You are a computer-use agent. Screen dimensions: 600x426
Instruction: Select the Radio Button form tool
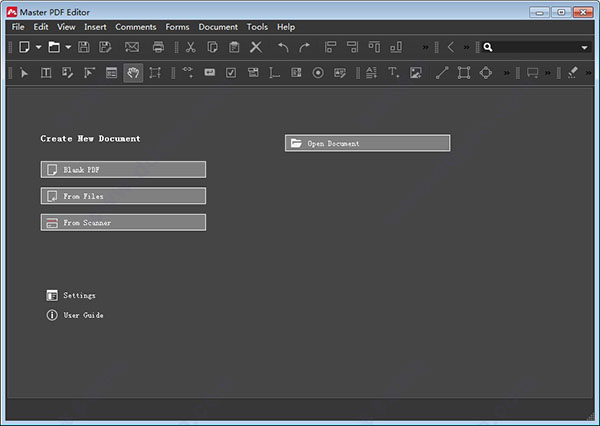(x=318, y=73)
